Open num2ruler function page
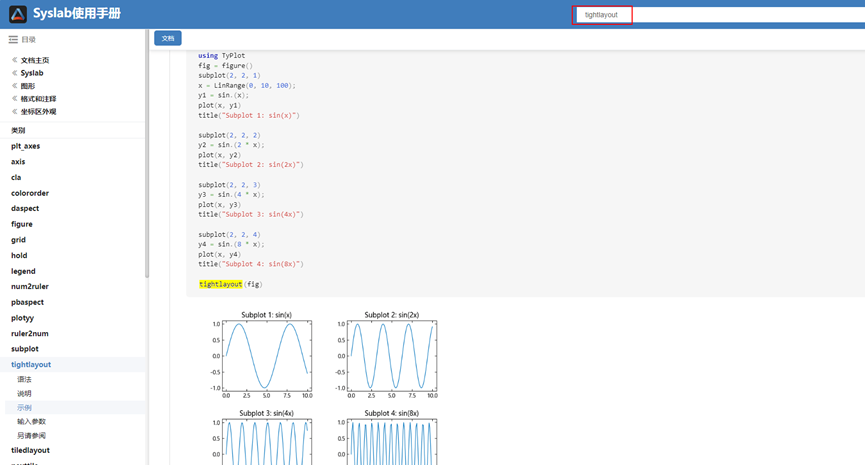Image resolution: width=865 pixels, height=465 pixels. tap(30, 286)
